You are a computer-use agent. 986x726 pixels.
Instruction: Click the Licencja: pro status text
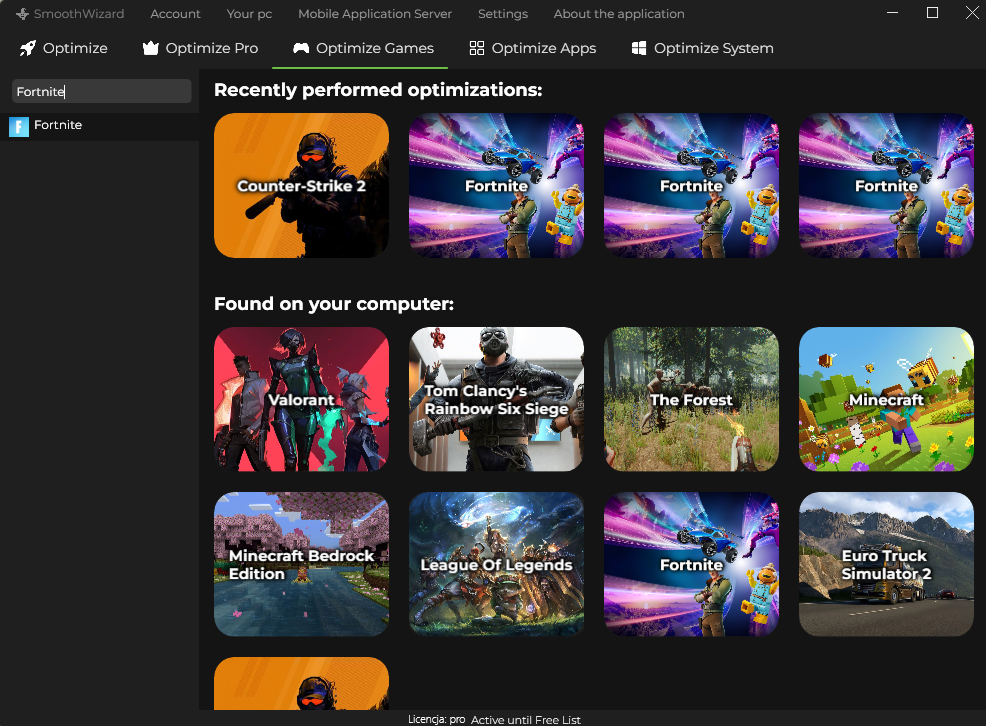click(436, 719)
